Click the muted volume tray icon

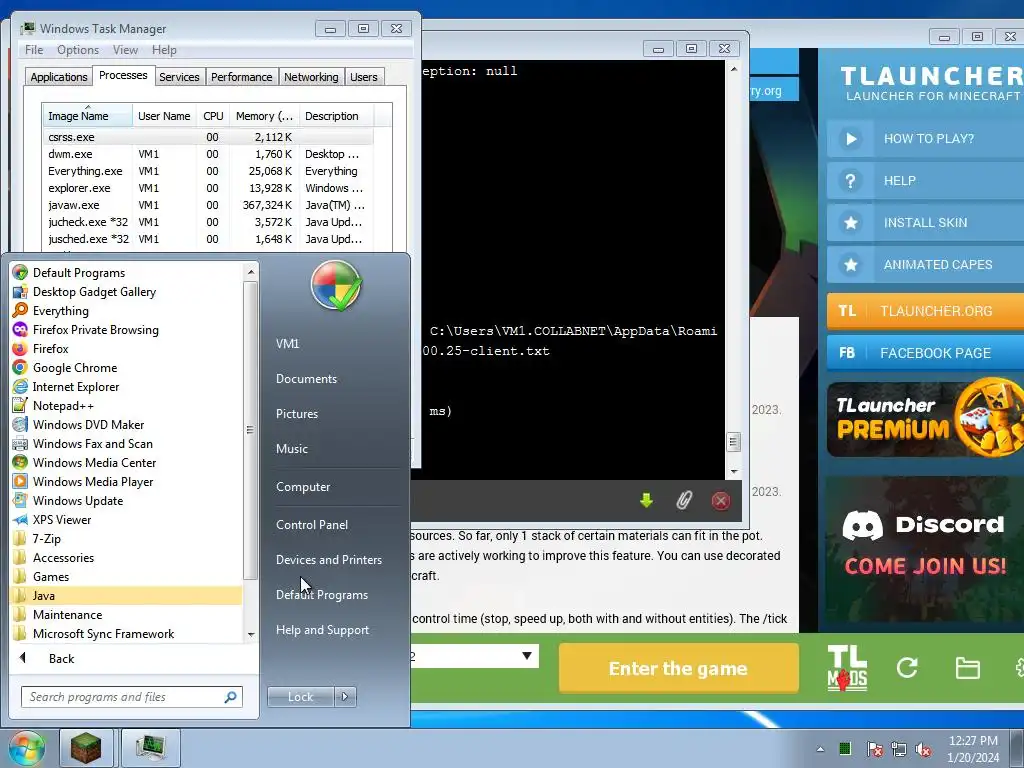923,749
